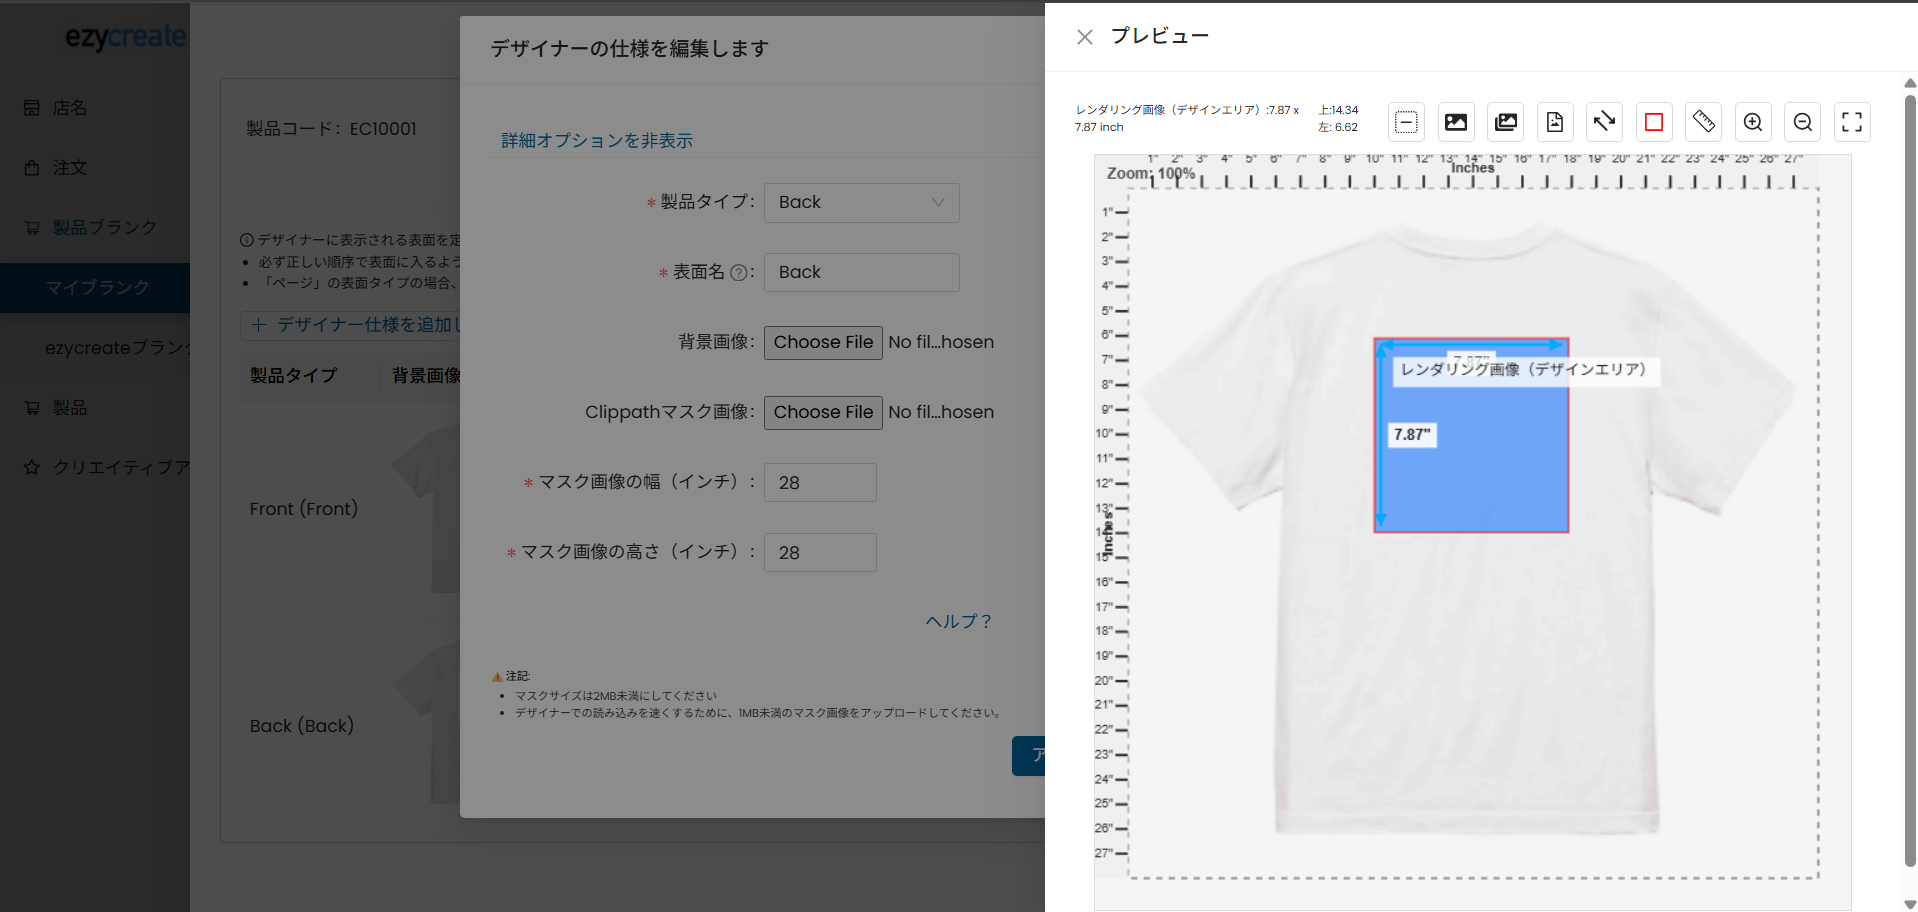The height and width of the screenshot is (912, 1918).
Task: Close the プレビュー panel
Action: coord(1084,37)
